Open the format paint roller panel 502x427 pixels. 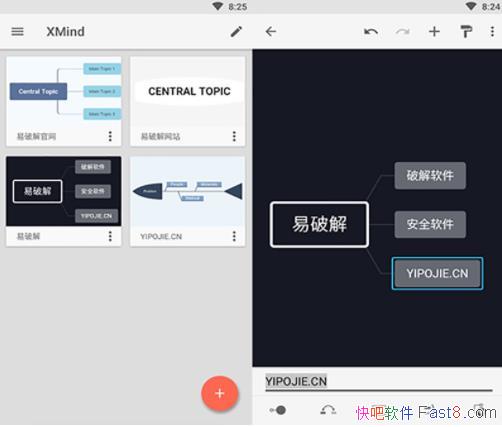coord(466,32)
